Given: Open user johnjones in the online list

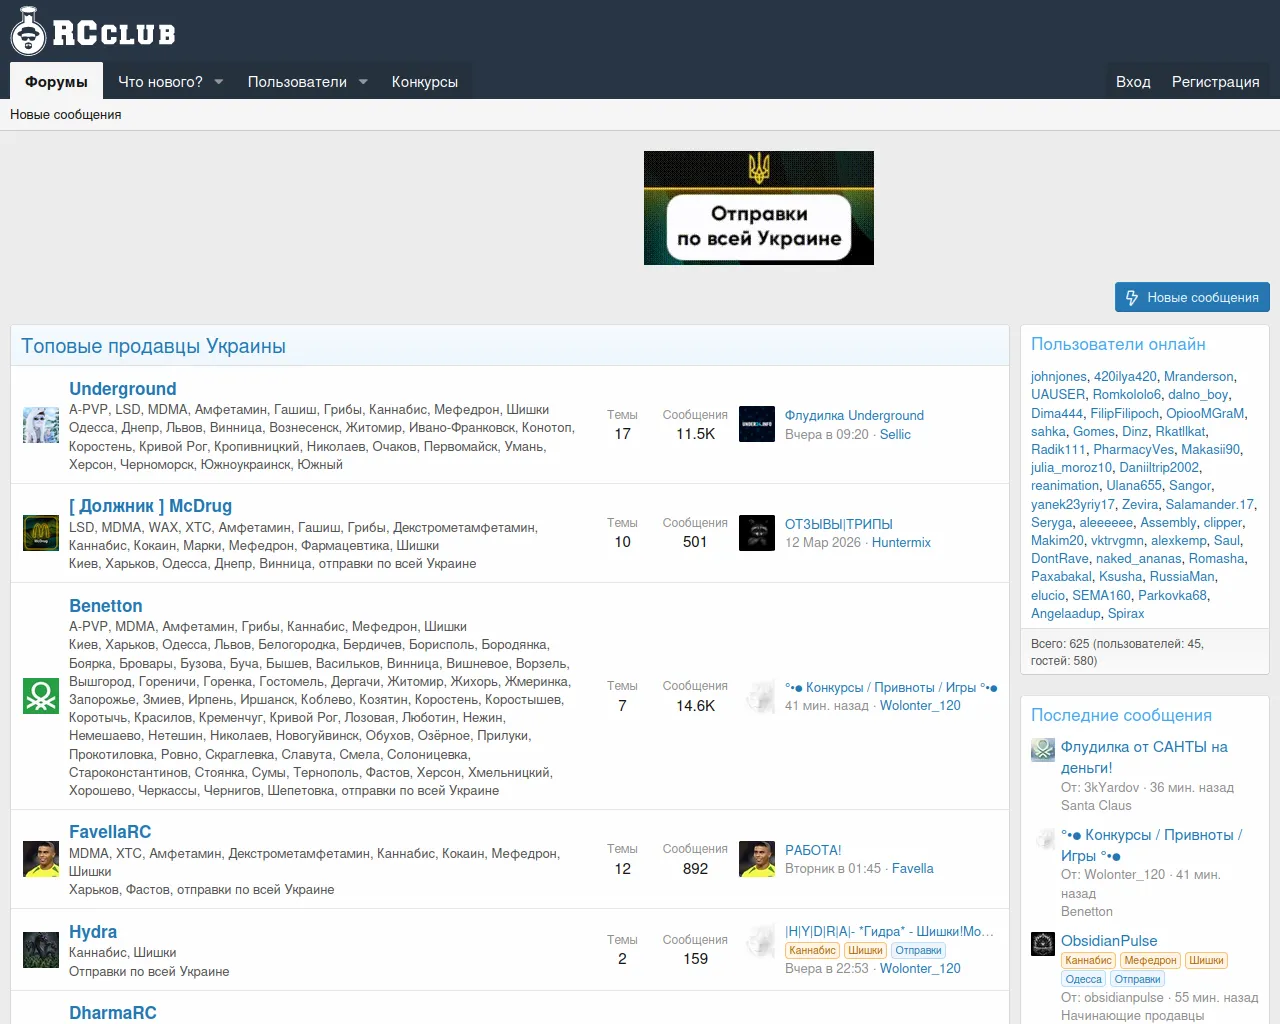Looking at the screenshot, I should [1058, 377].
